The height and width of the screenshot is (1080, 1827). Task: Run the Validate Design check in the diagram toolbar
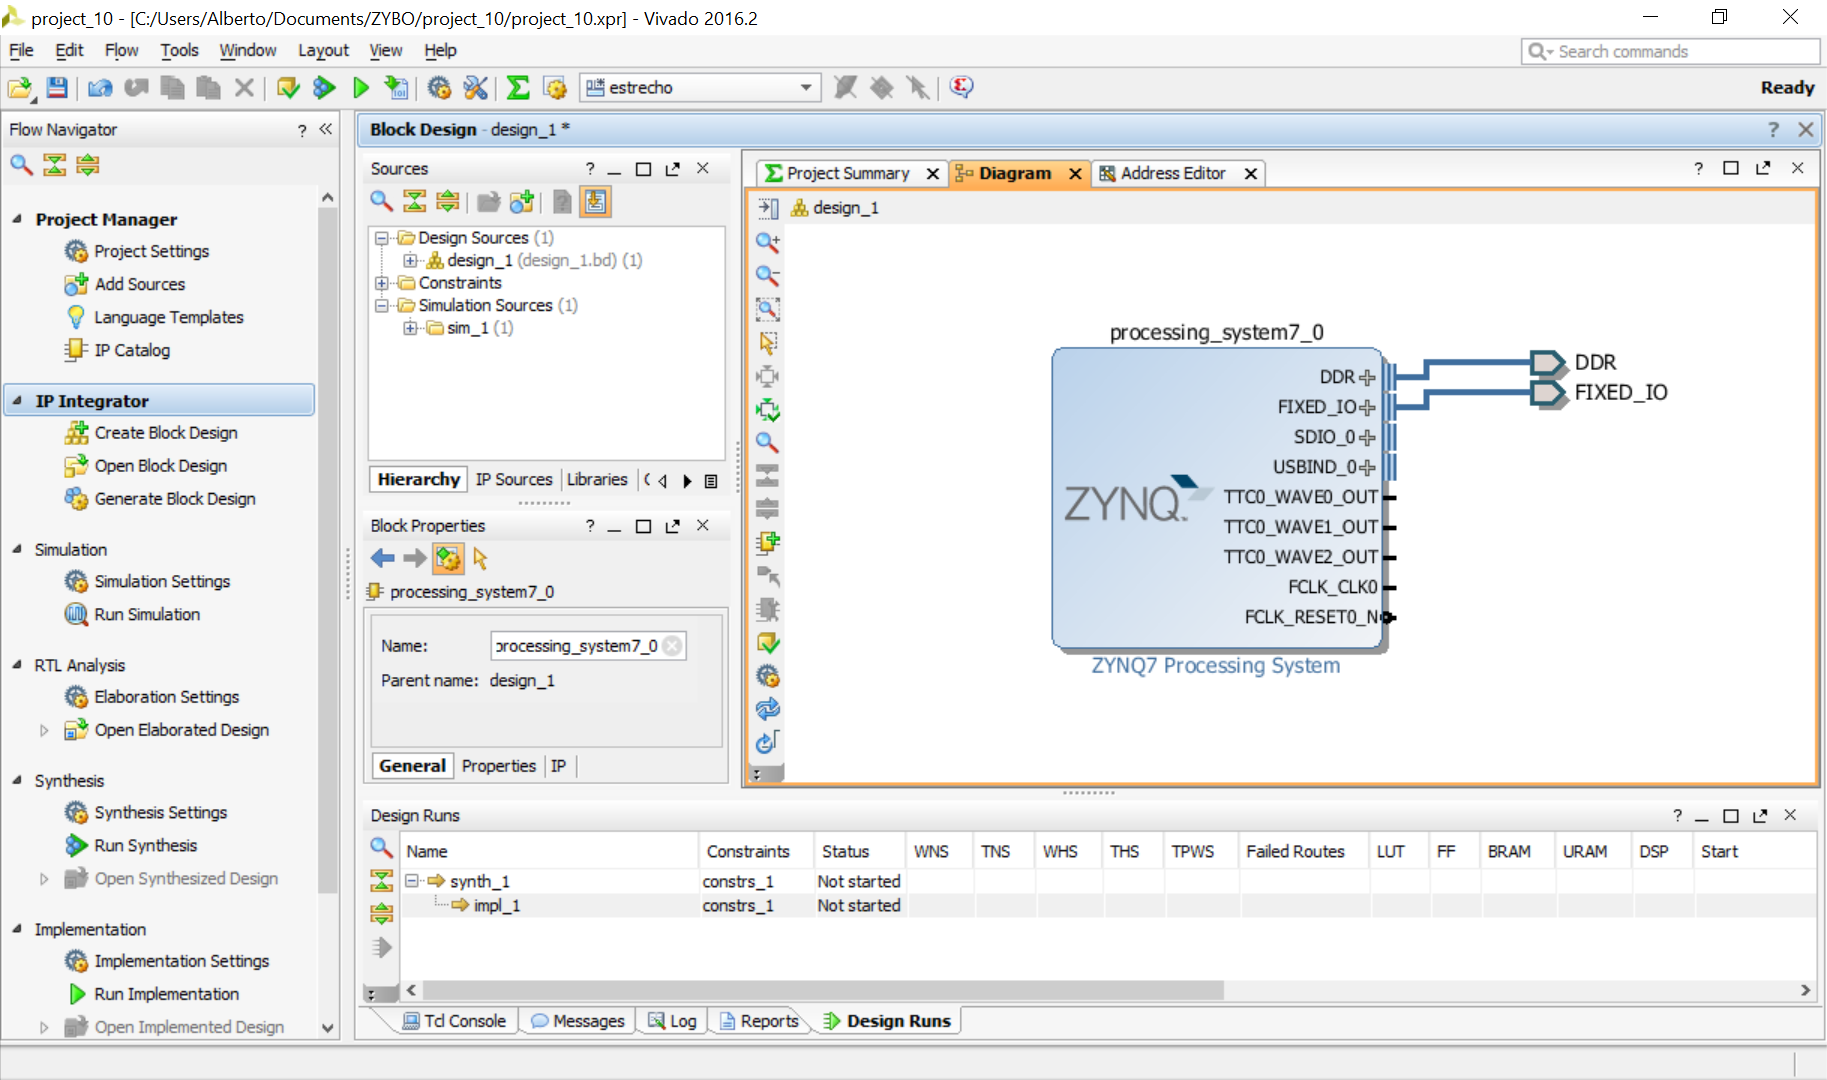pyautogui.click(x=767, y=643)
